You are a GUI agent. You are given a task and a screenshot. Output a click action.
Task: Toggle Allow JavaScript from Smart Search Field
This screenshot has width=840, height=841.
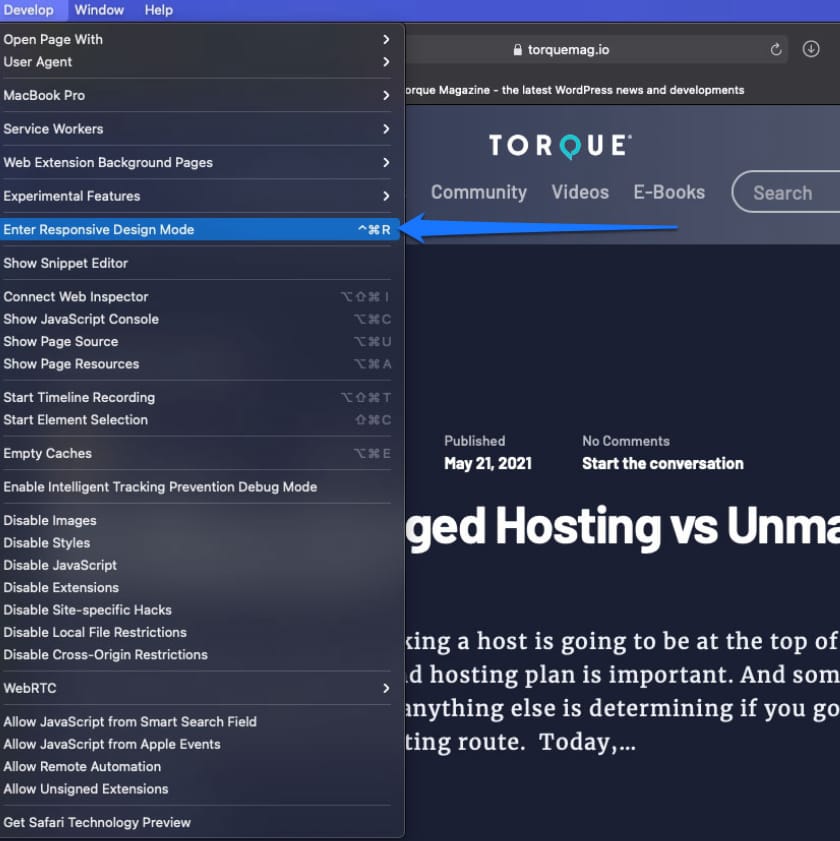click(196, 722)
